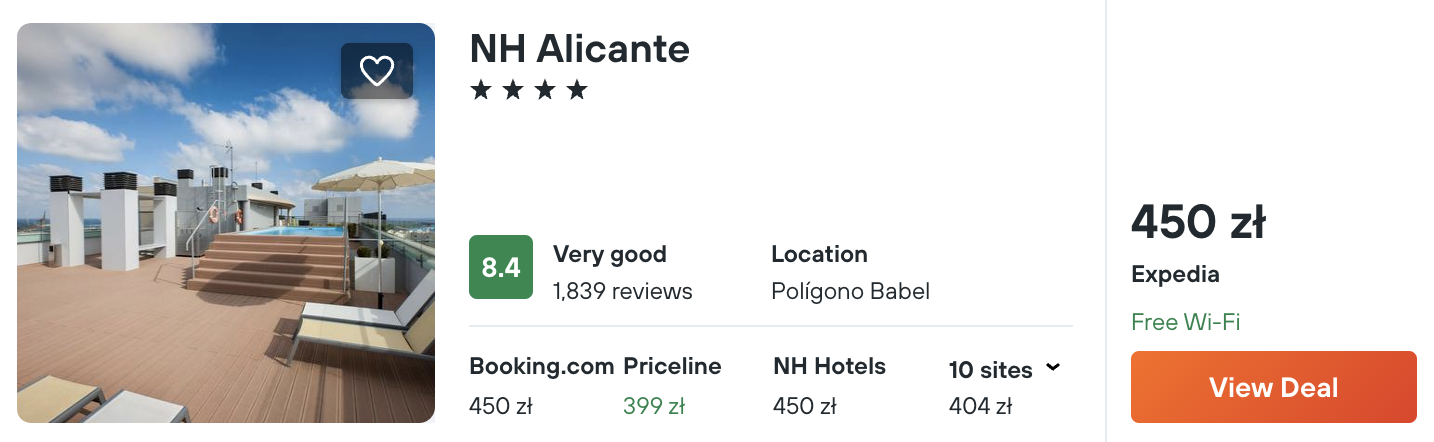The image size is (1434, 442).
Task: Open the NH Alicante hotel title
Action: point(579,48)
